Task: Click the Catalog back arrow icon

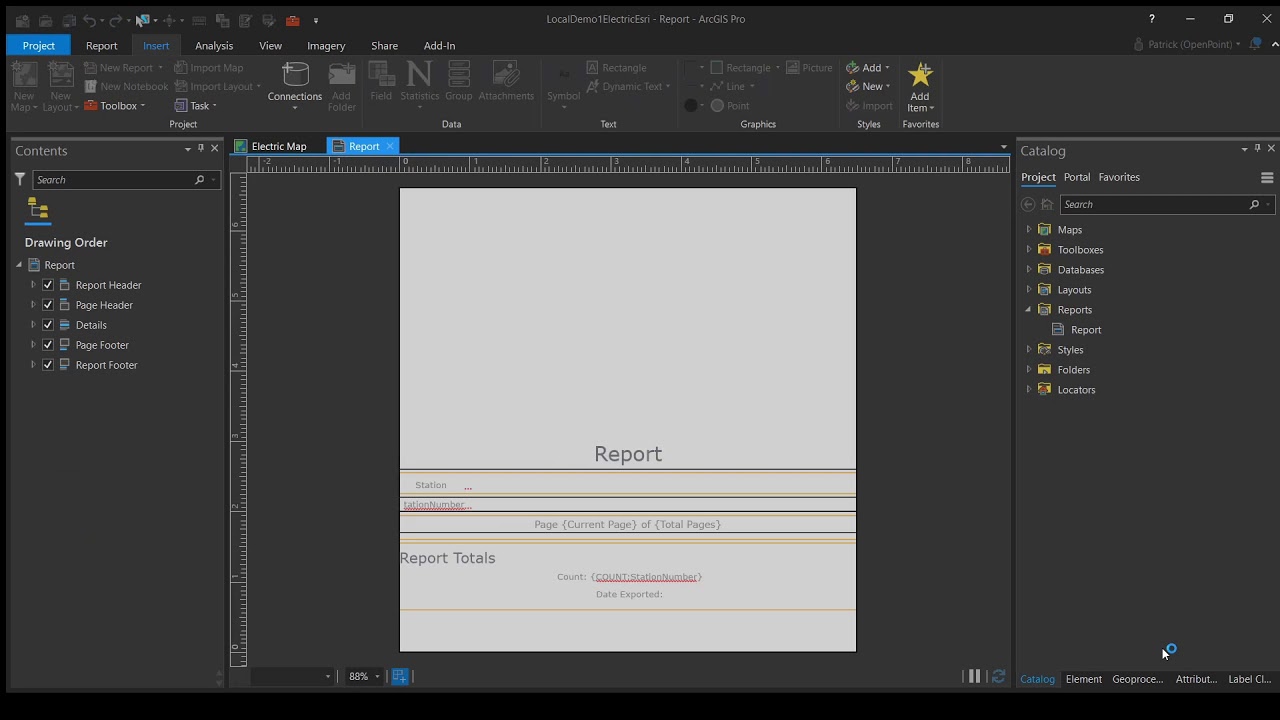Action: pyautogui.click(x=1028, y=204)
